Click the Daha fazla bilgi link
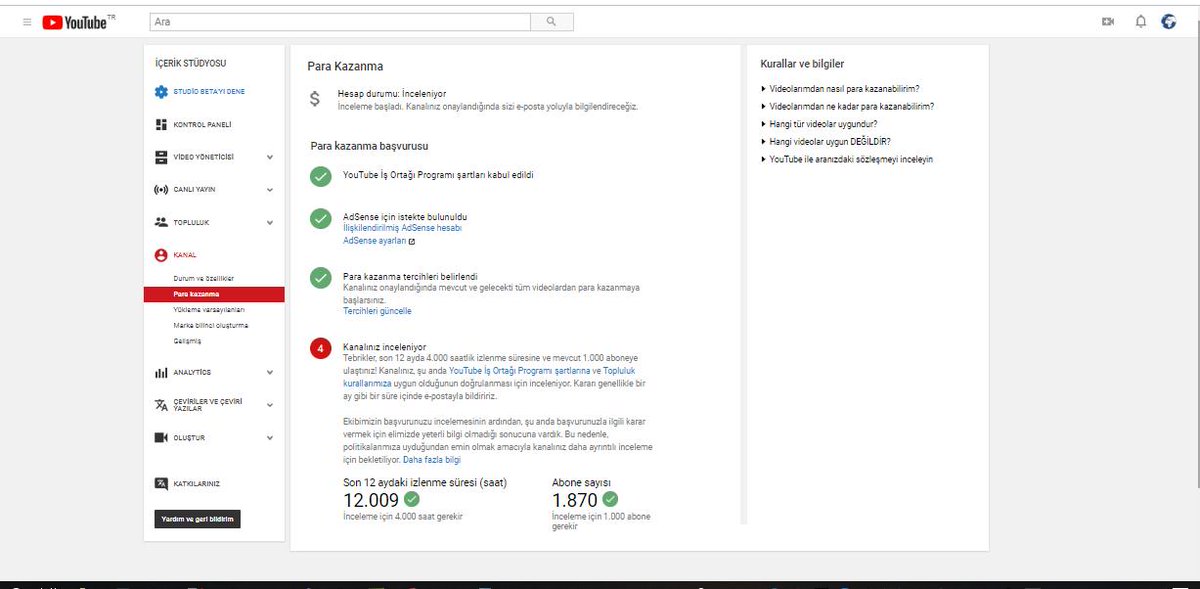Screen dimensions: 1200x589 tap(432, 461)
